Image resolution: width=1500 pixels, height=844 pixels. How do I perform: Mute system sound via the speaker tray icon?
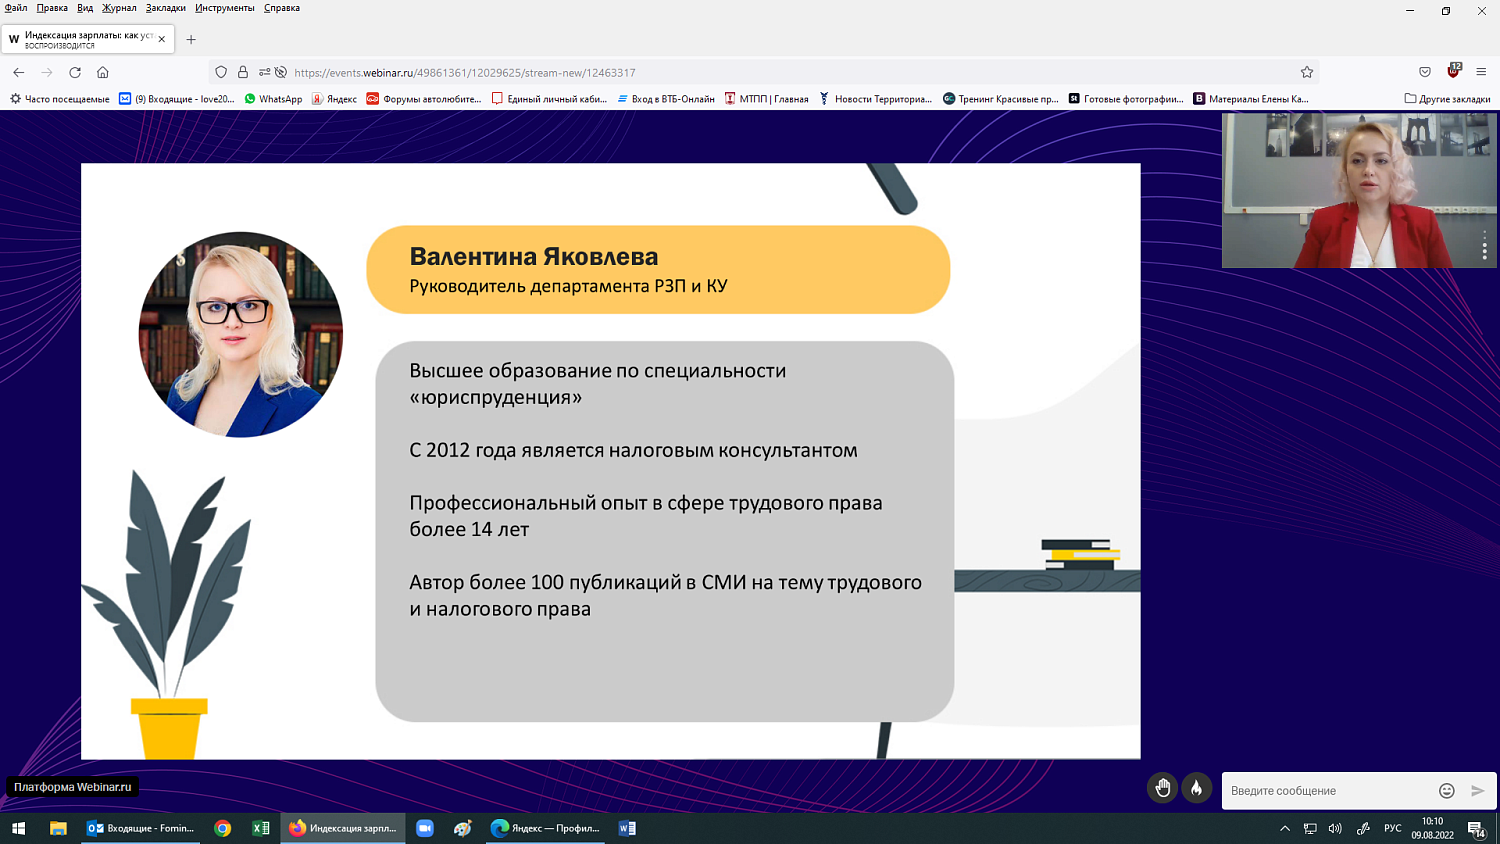click(x=1333, y=828)
